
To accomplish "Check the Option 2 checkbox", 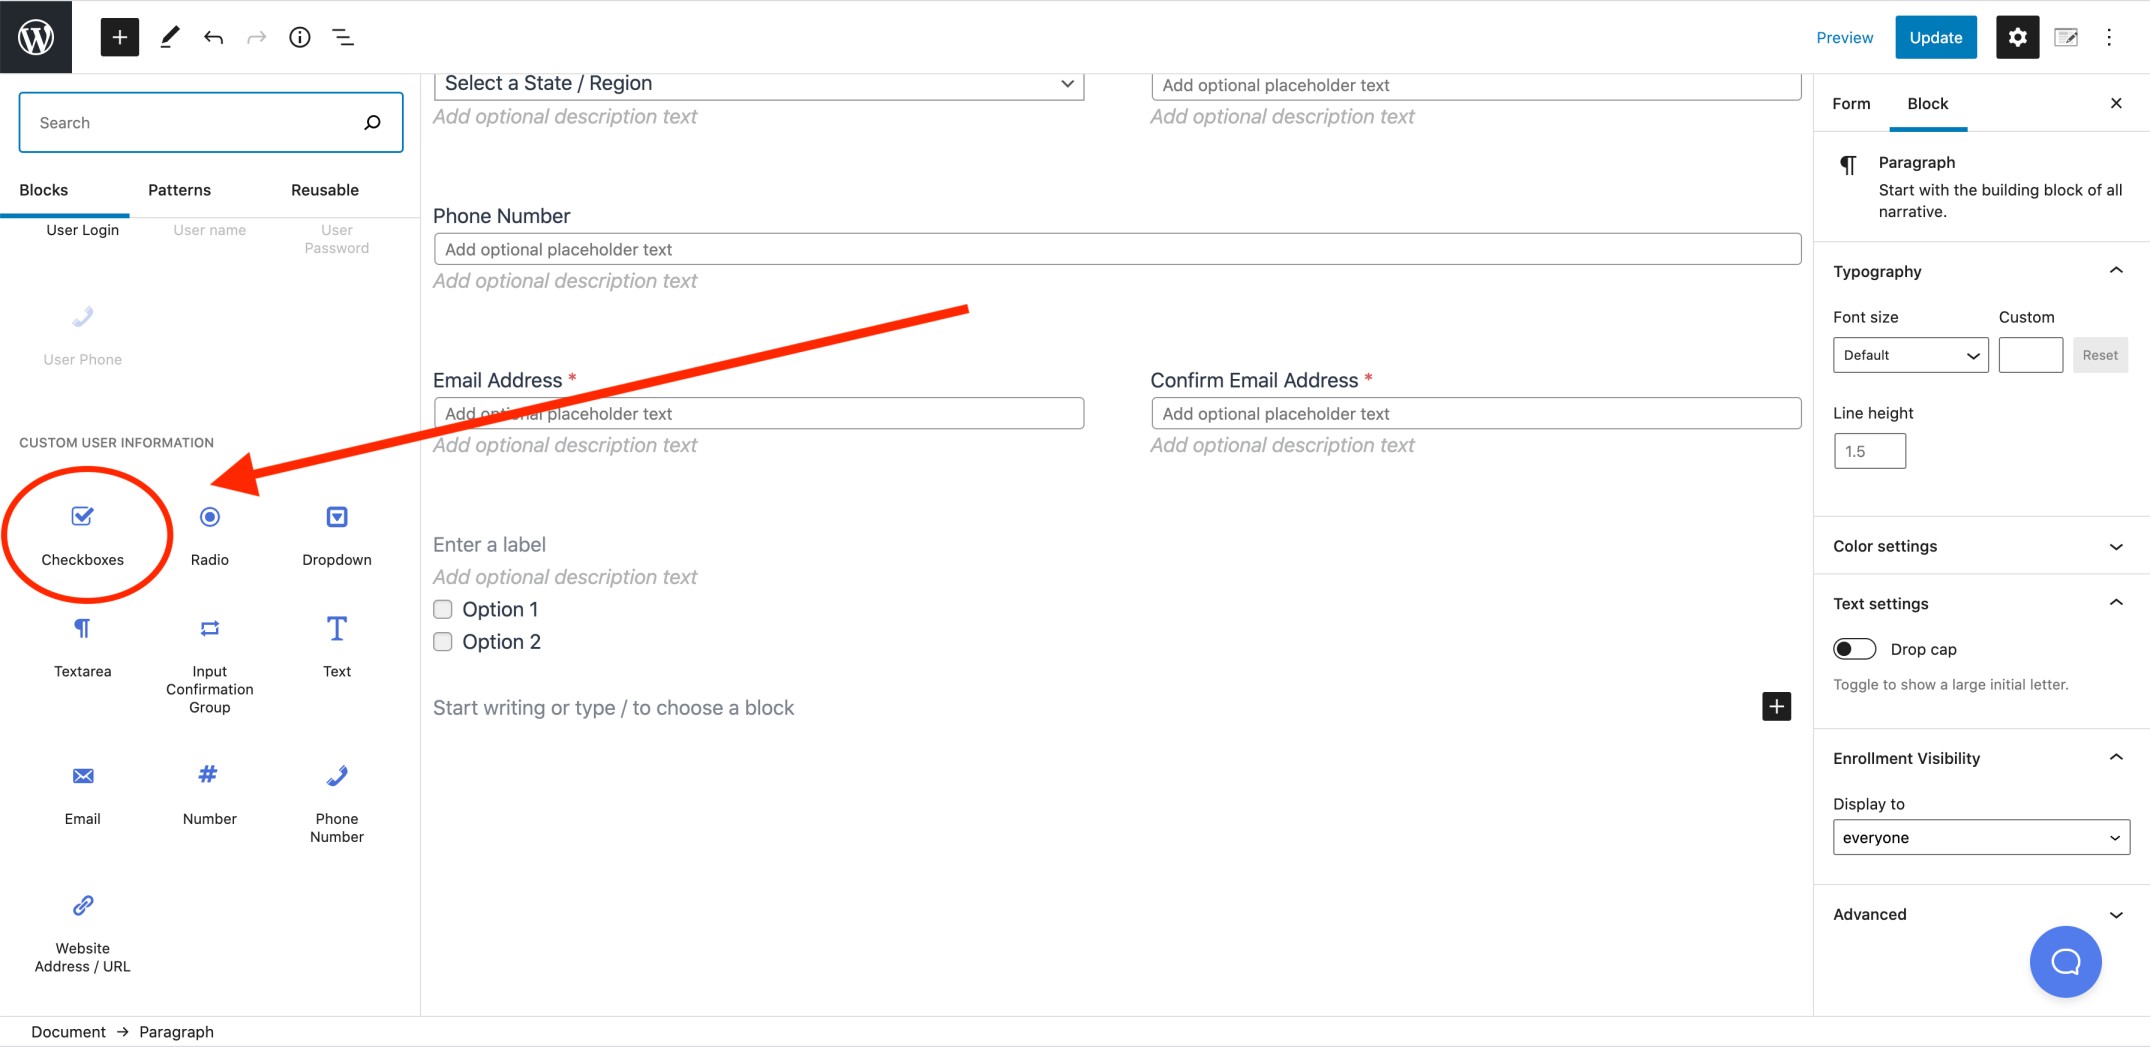I will click(443, 641).
